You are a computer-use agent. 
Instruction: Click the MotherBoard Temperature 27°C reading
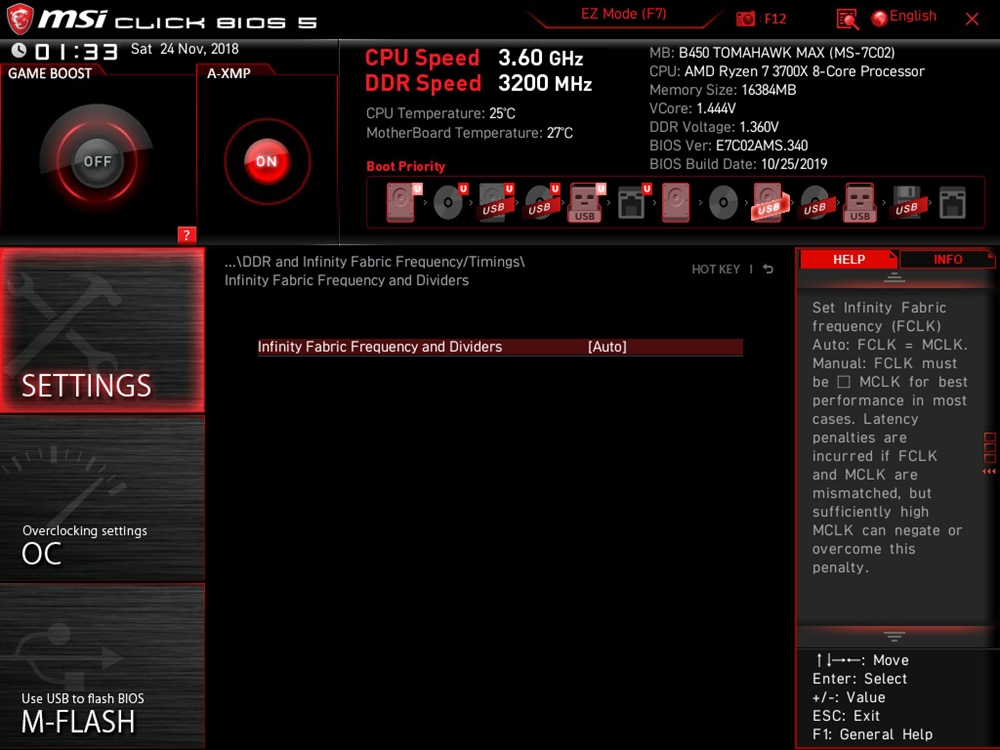coord(469,133)
